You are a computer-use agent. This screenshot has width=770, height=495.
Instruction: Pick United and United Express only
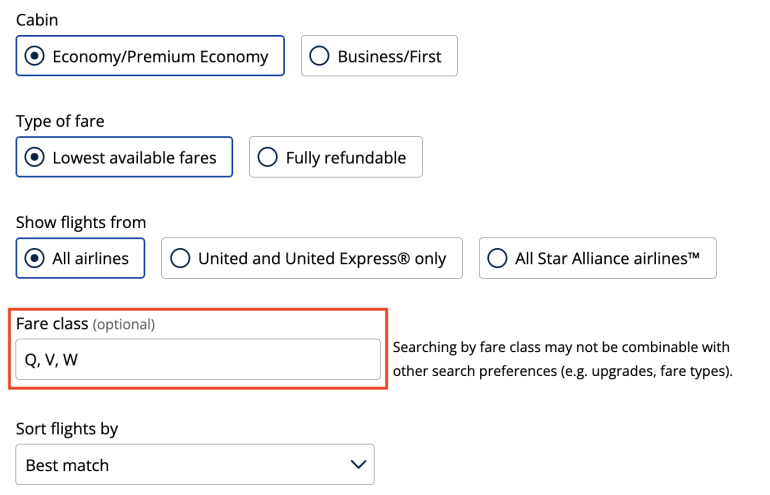click(311, 258)
